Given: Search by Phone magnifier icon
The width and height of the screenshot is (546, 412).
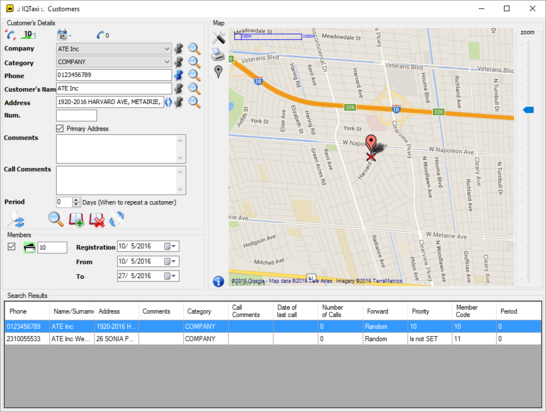Looking at the screenshot, I should point(194,75).
